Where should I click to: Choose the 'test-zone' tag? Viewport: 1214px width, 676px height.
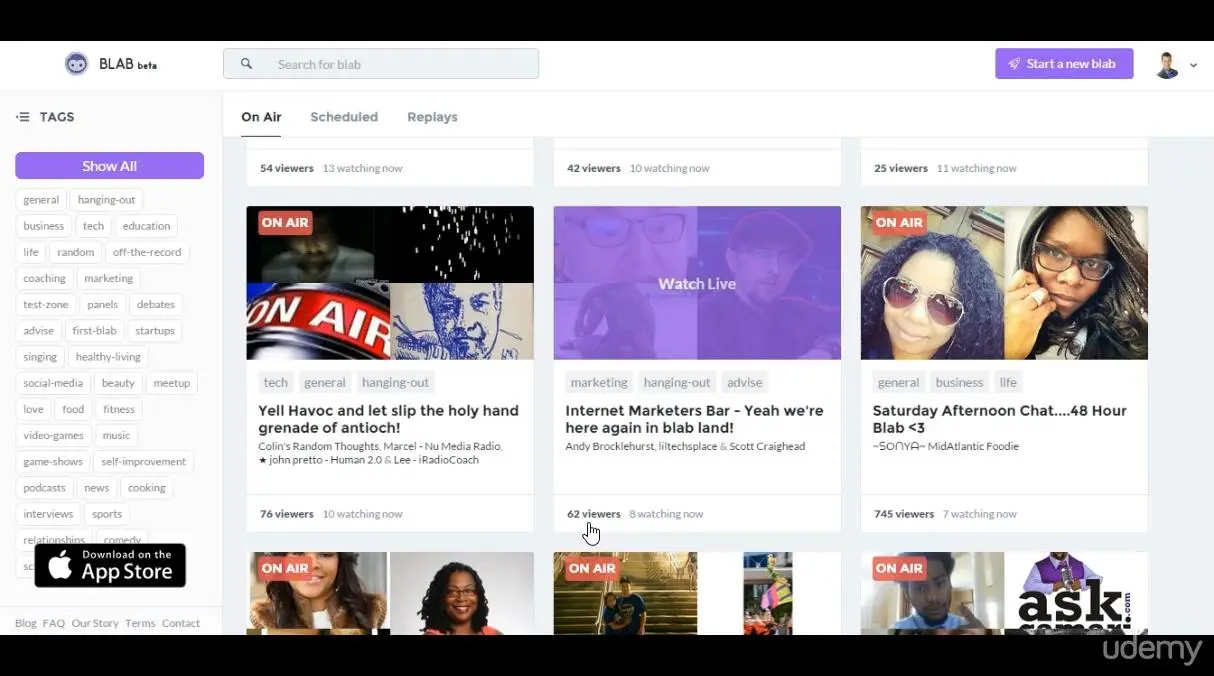coord(46,304)
